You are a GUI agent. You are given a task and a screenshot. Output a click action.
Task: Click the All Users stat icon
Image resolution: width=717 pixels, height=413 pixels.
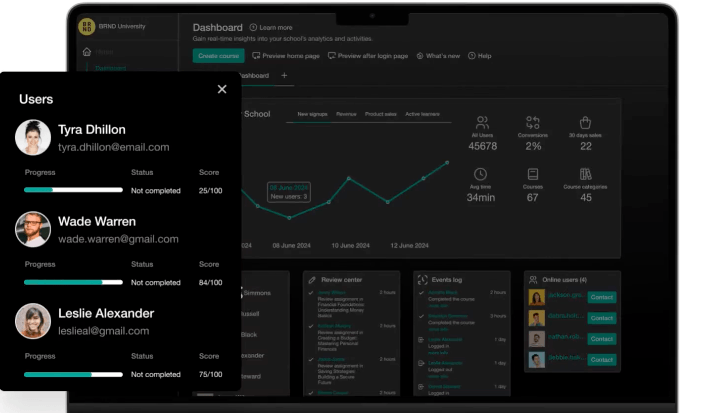pos(482,123)
